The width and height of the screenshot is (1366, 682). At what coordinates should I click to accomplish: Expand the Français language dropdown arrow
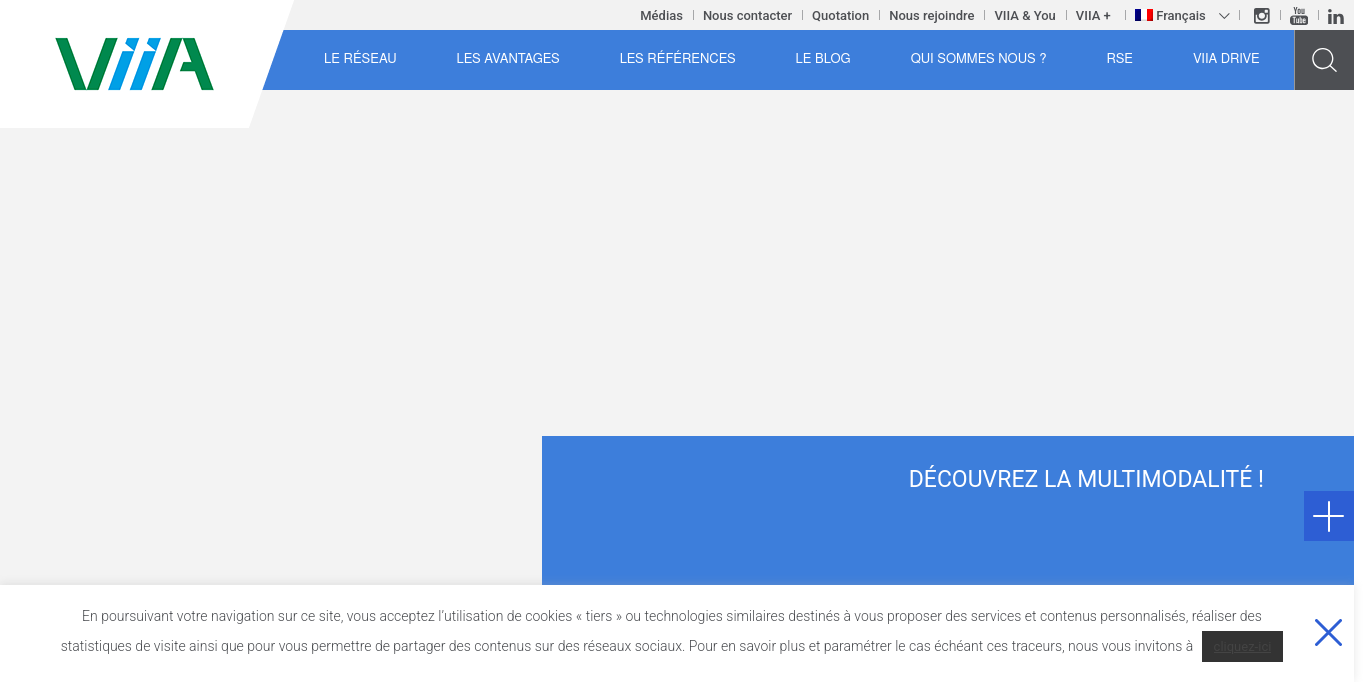point(1224,16)
